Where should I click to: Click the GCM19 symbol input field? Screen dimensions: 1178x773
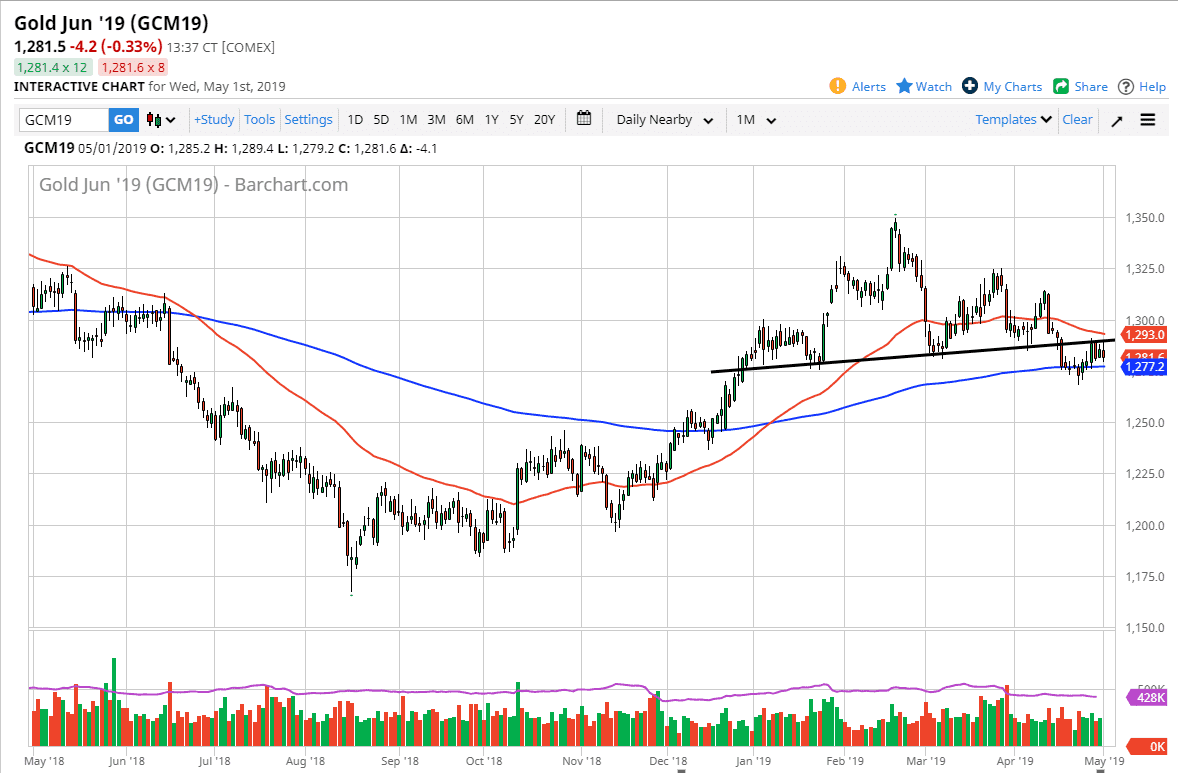(65, 119)
